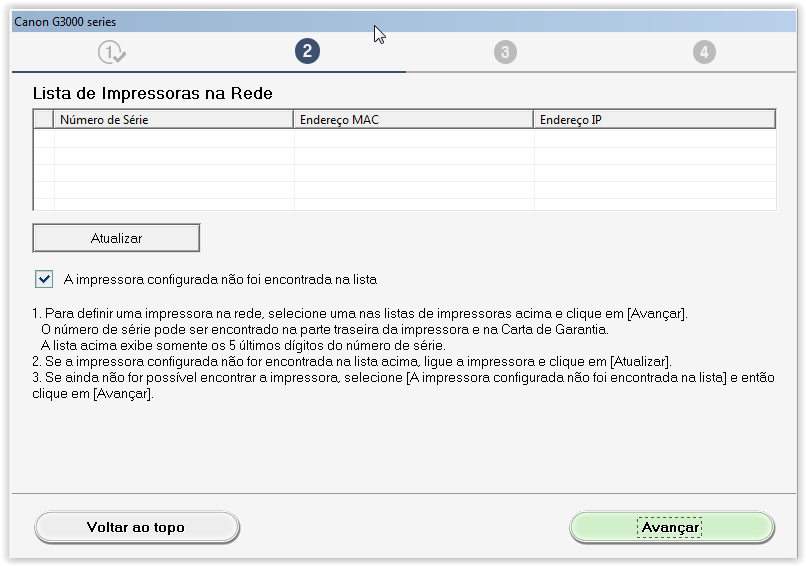Viewport: 806px width, 566px height.
Task: Click the completed step 1 indicator icon
Action: 112,52
